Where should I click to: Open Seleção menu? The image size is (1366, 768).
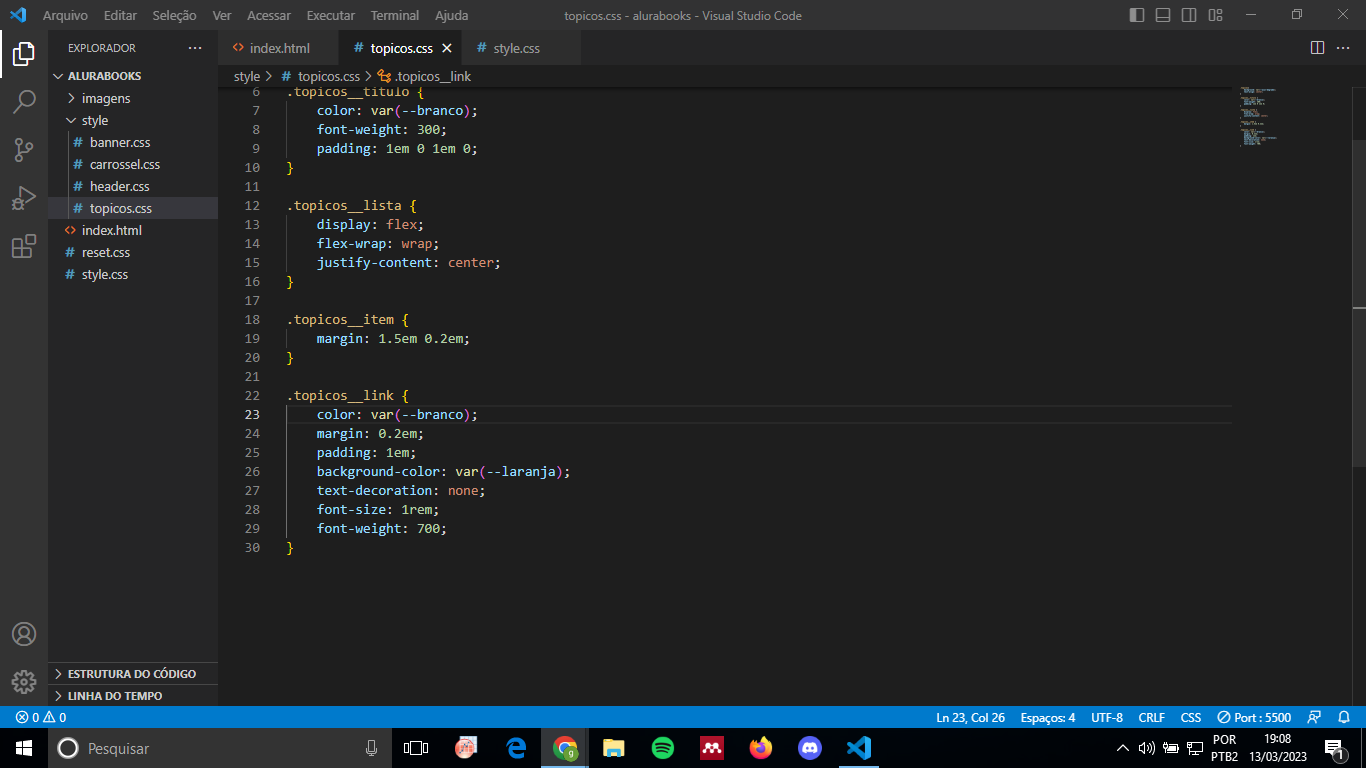174,15
